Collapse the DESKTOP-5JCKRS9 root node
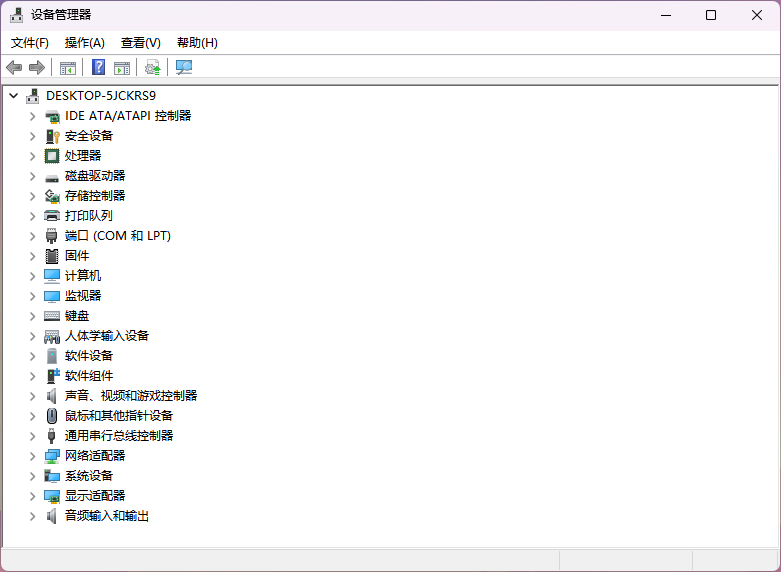The width and height of the screenshot is (781, 572). [13, 96]
